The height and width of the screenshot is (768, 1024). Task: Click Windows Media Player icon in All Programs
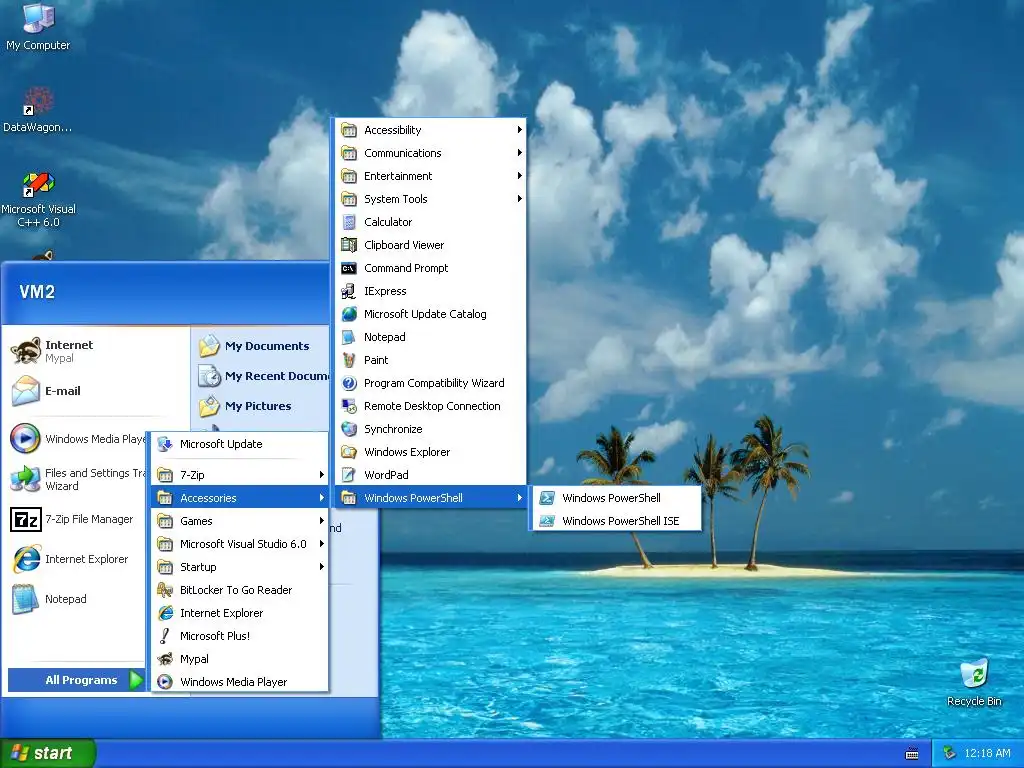tap(165, 682)
